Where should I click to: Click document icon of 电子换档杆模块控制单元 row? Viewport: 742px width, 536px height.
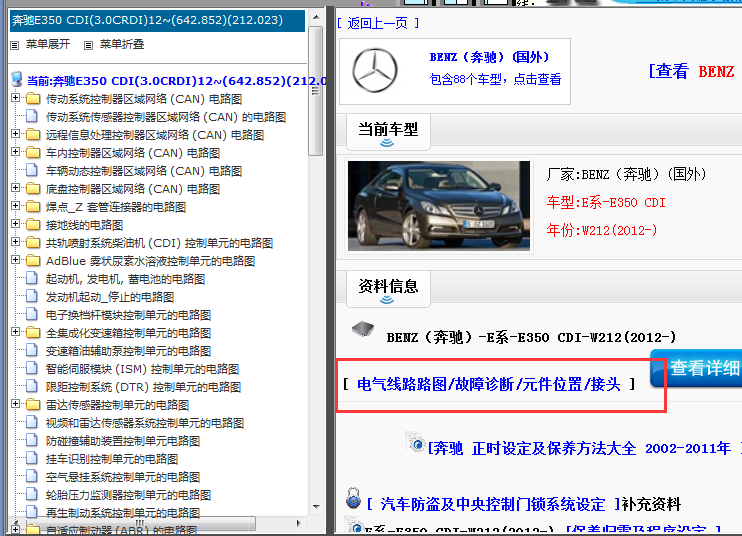pyautogui.click(x=32, y=314)
